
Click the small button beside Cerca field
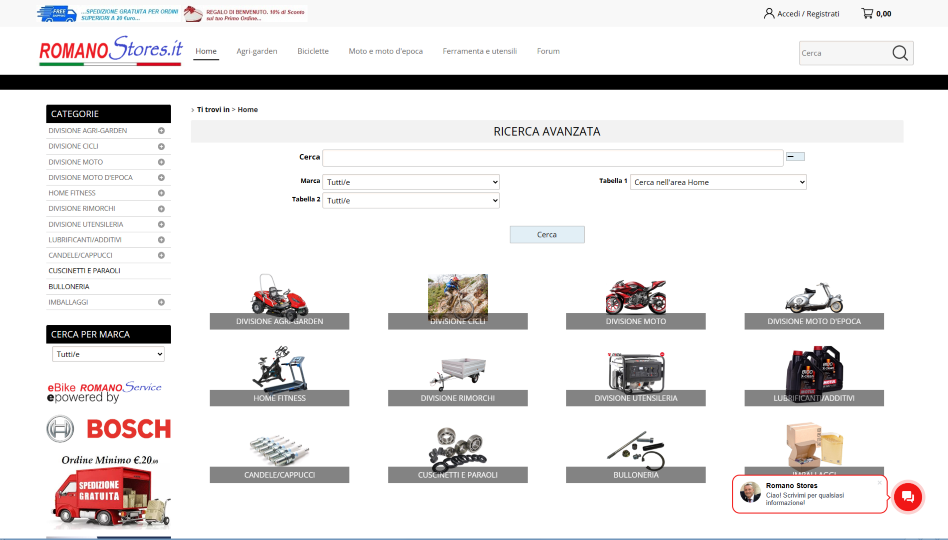coord(795,157)
